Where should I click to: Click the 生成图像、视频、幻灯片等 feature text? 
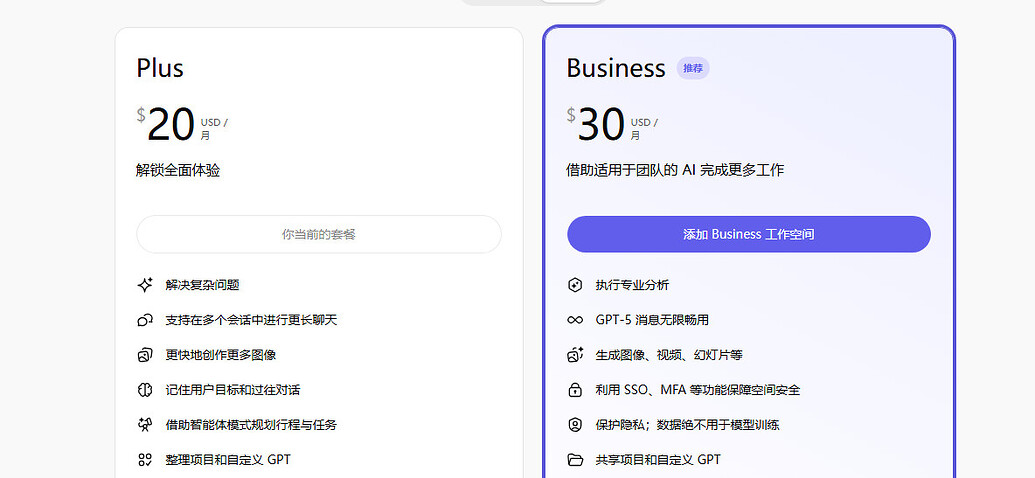[669, 355]
